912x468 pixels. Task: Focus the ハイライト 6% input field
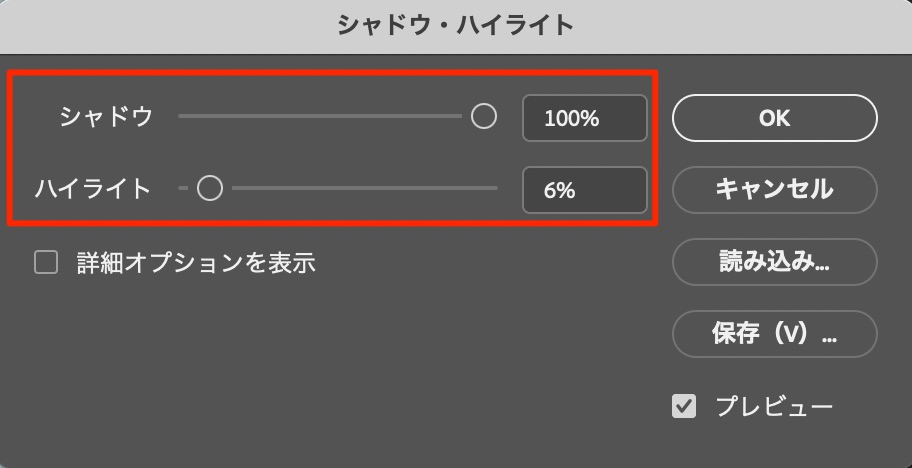[584, 190]
